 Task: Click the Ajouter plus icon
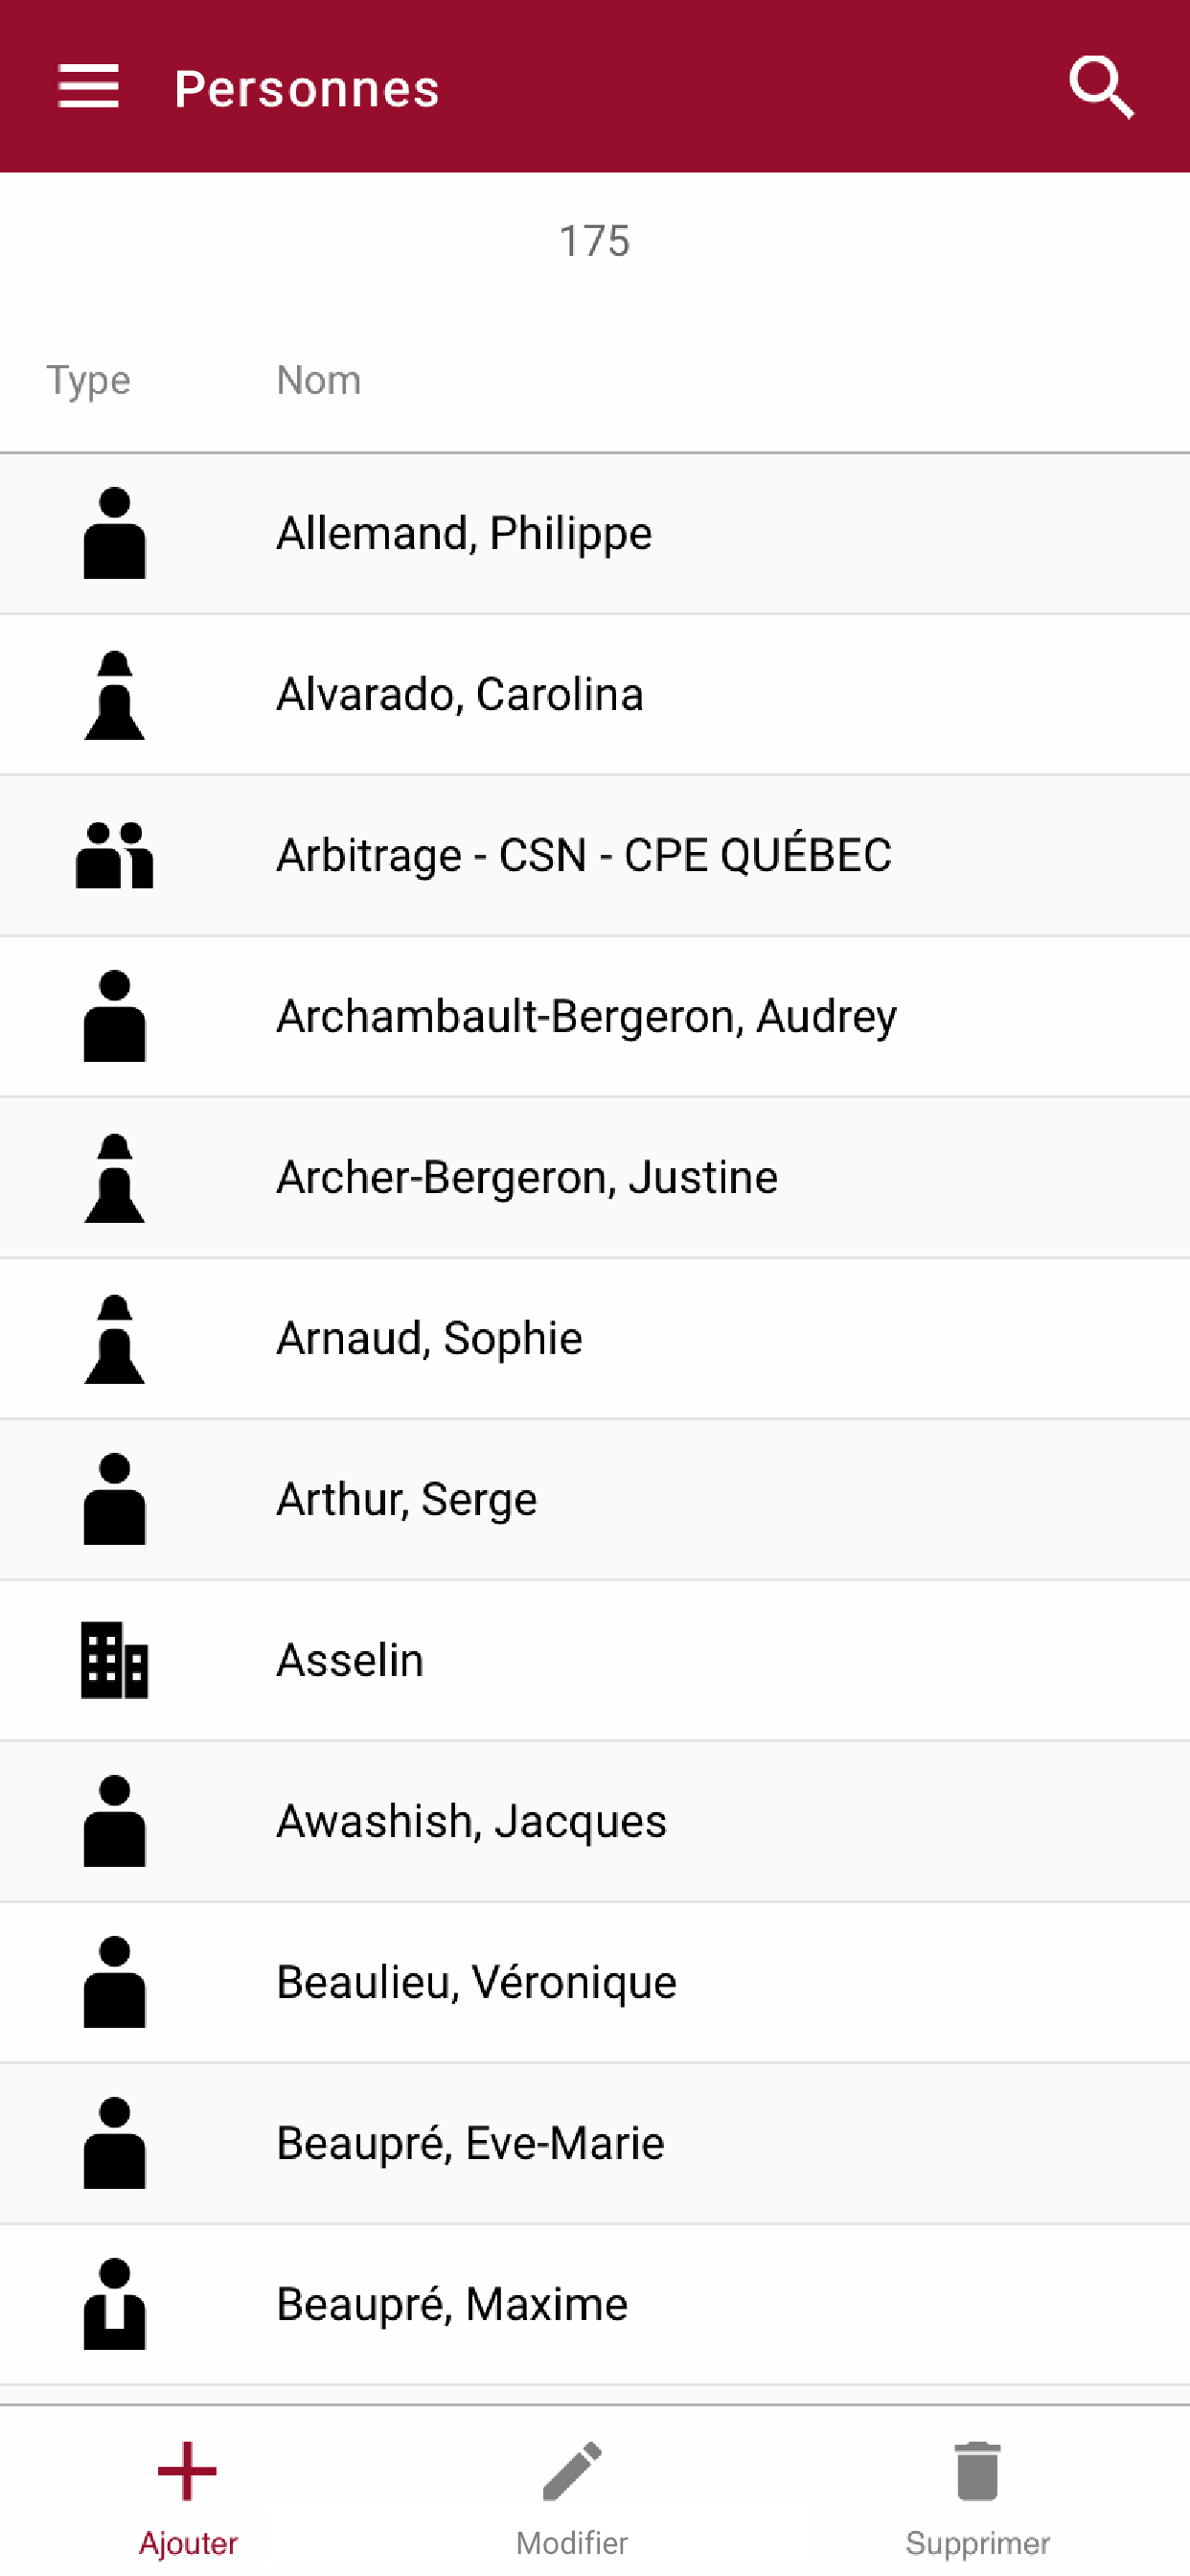[187, 2470]
